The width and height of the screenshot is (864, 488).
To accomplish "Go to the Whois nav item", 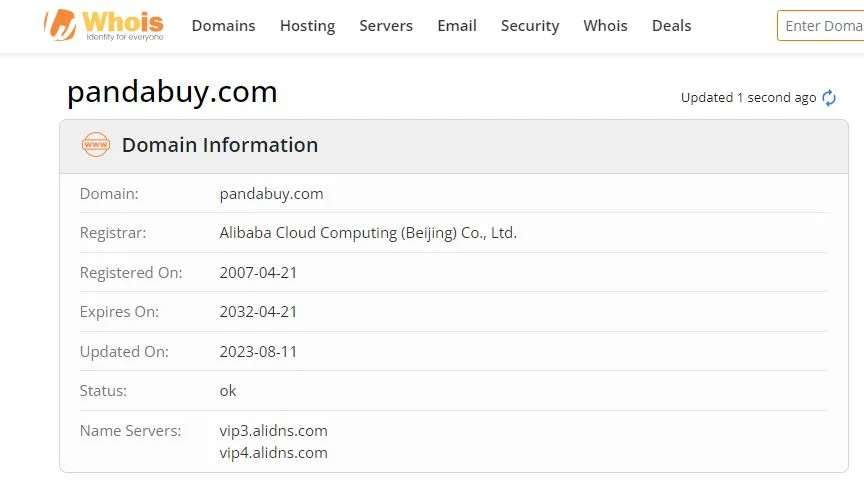I will tap(605, 26).
